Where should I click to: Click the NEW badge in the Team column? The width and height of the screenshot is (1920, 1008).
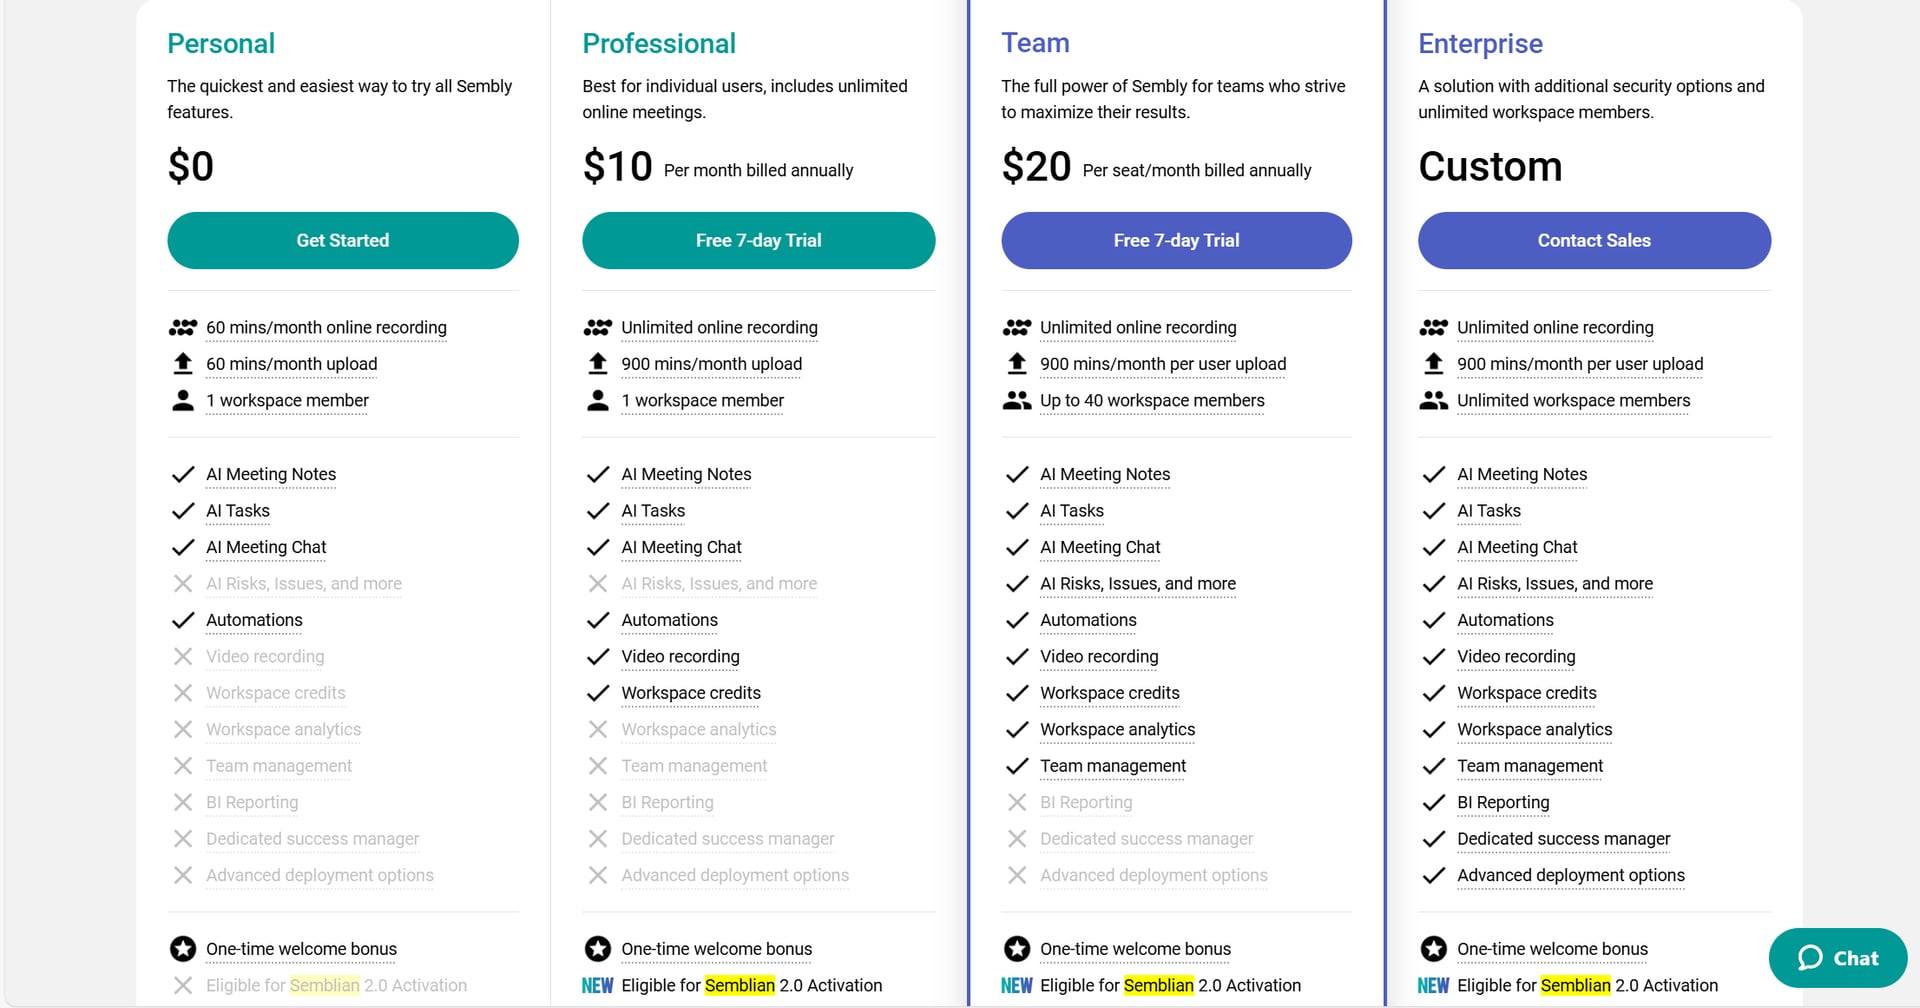pos(1017,985)
